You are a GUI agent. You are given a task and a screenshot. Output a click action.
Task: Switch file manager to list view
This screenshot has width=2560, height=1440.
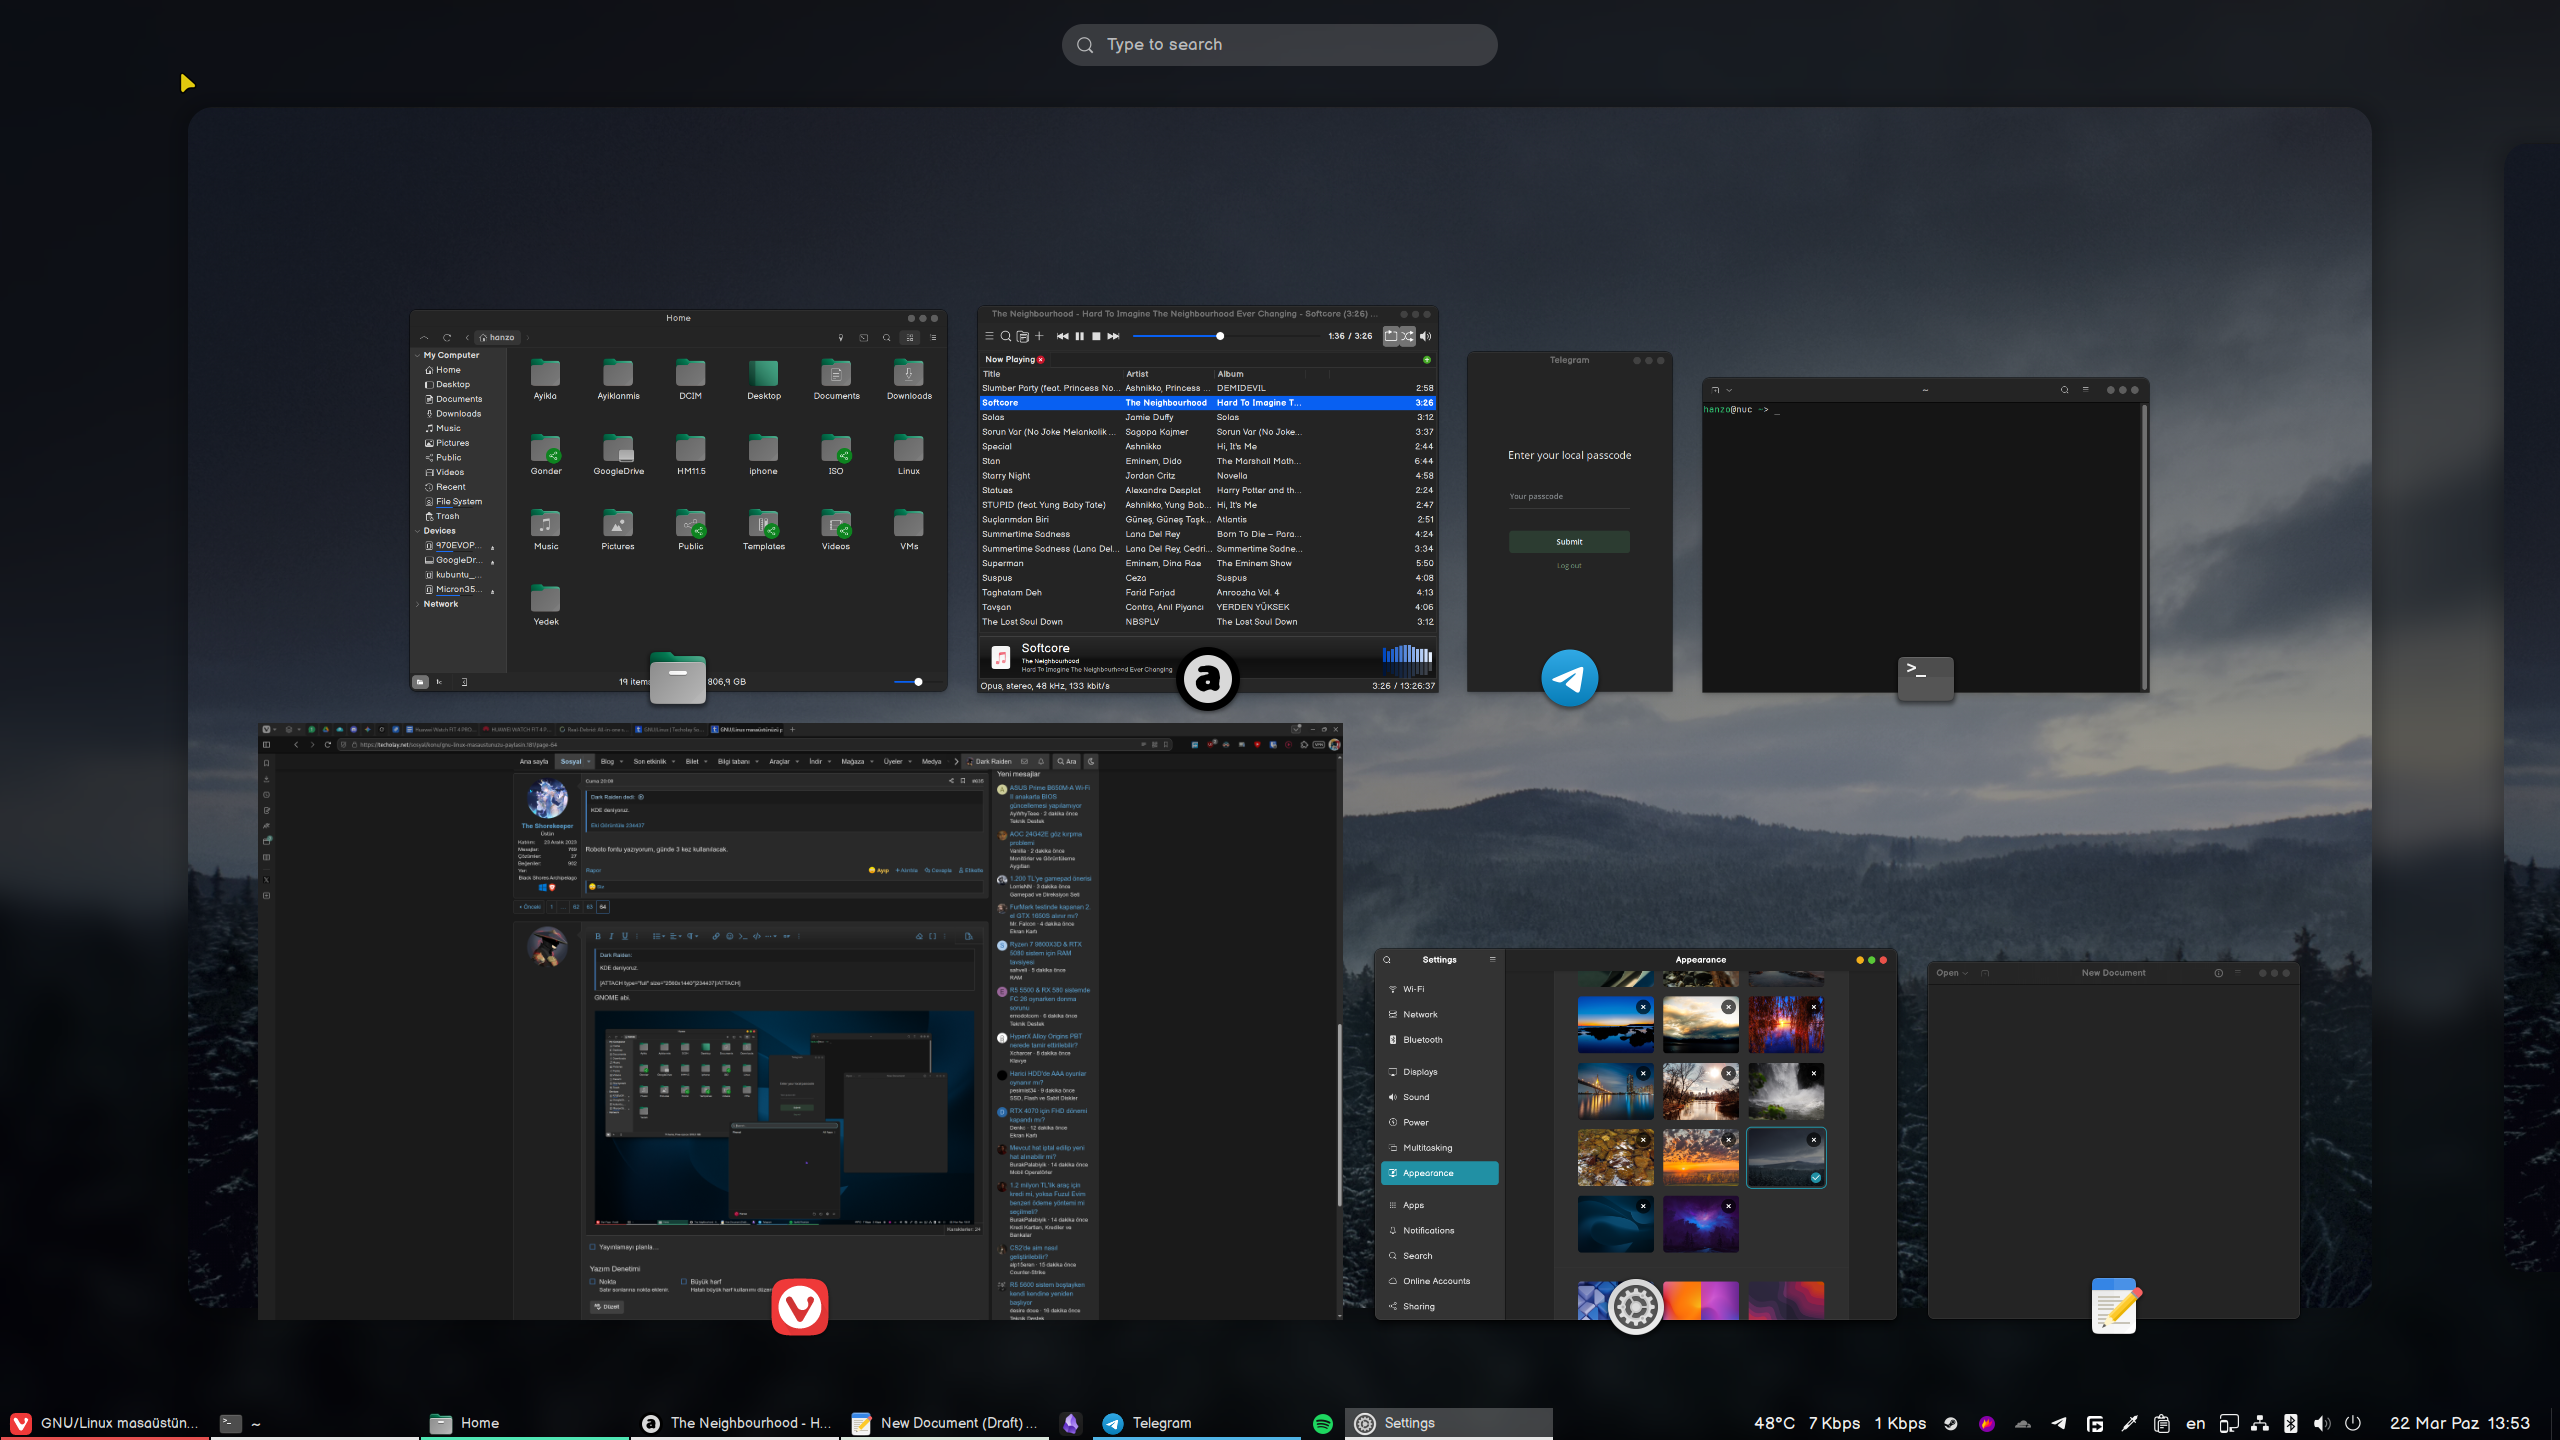pos(933,338)
